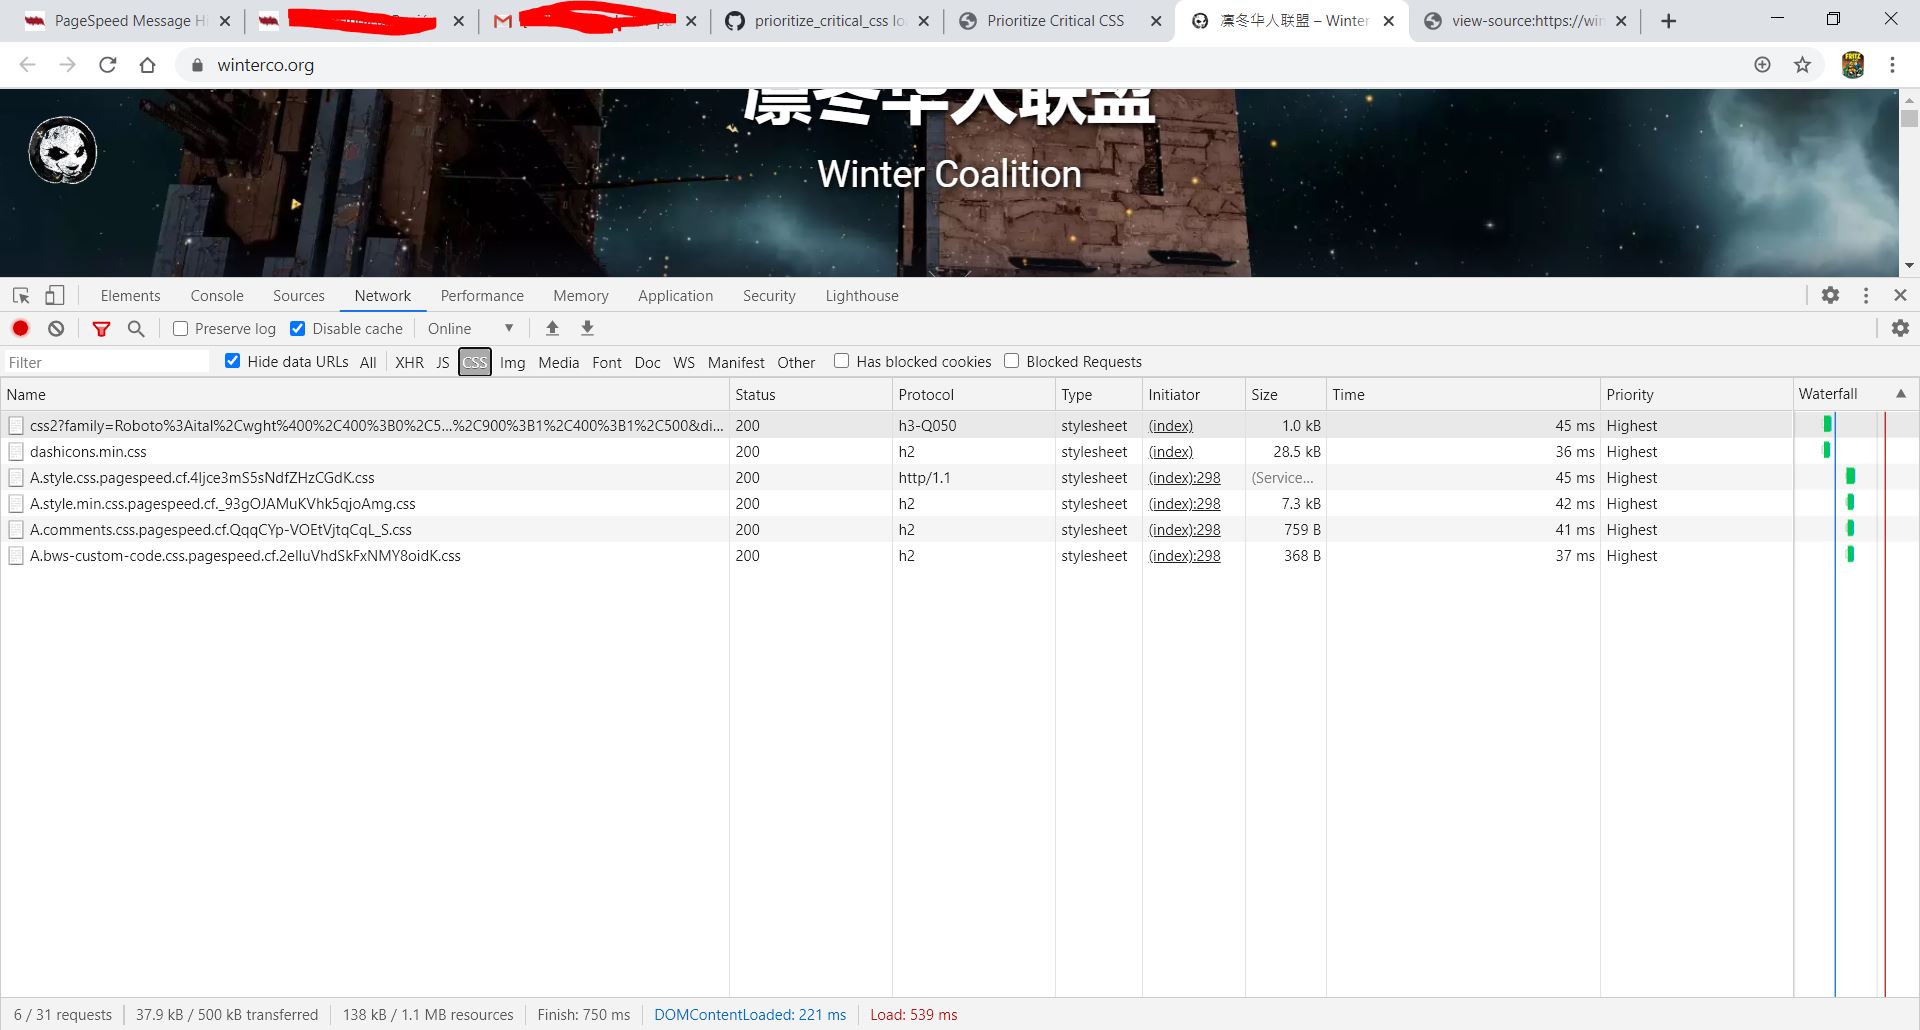Image resolution: width=1920 pixels, height=1030 pixels.
Task: Go back in browser history
Action: [28, 65]
